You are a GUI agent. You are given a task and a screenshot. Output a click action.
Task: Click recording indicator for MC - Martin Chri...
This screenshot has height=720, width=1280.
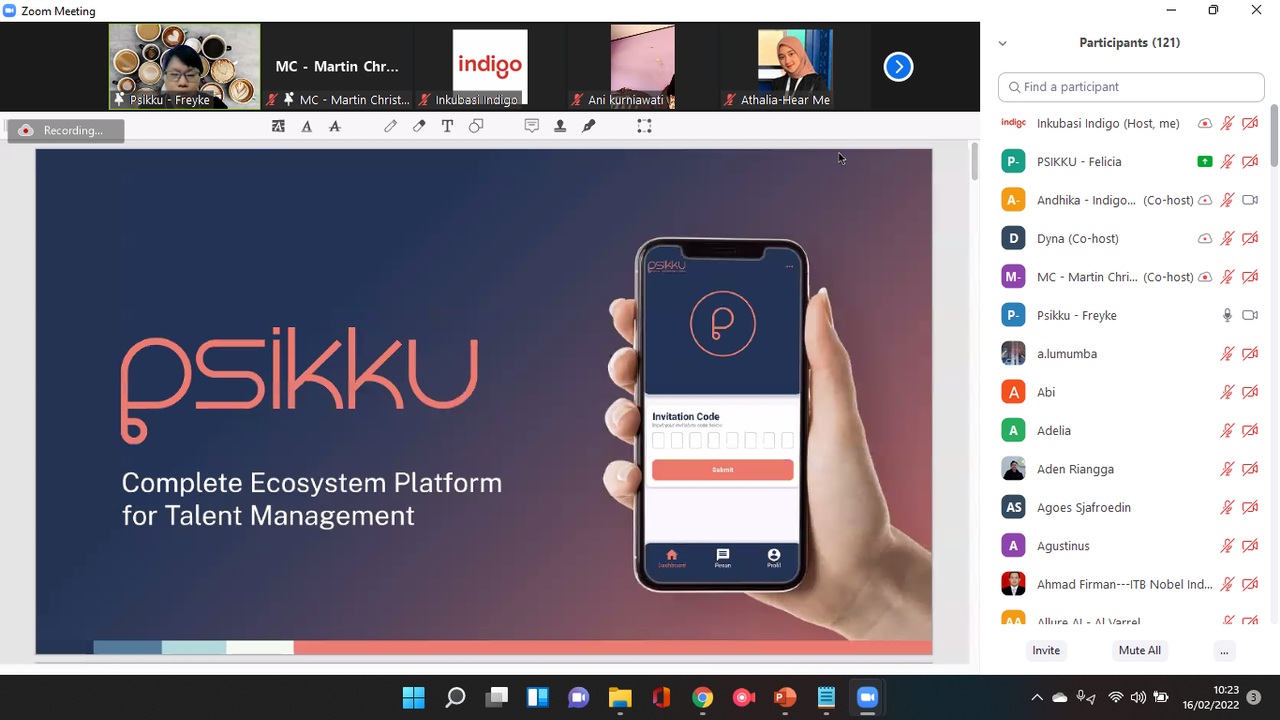[x=1205, y=277]
